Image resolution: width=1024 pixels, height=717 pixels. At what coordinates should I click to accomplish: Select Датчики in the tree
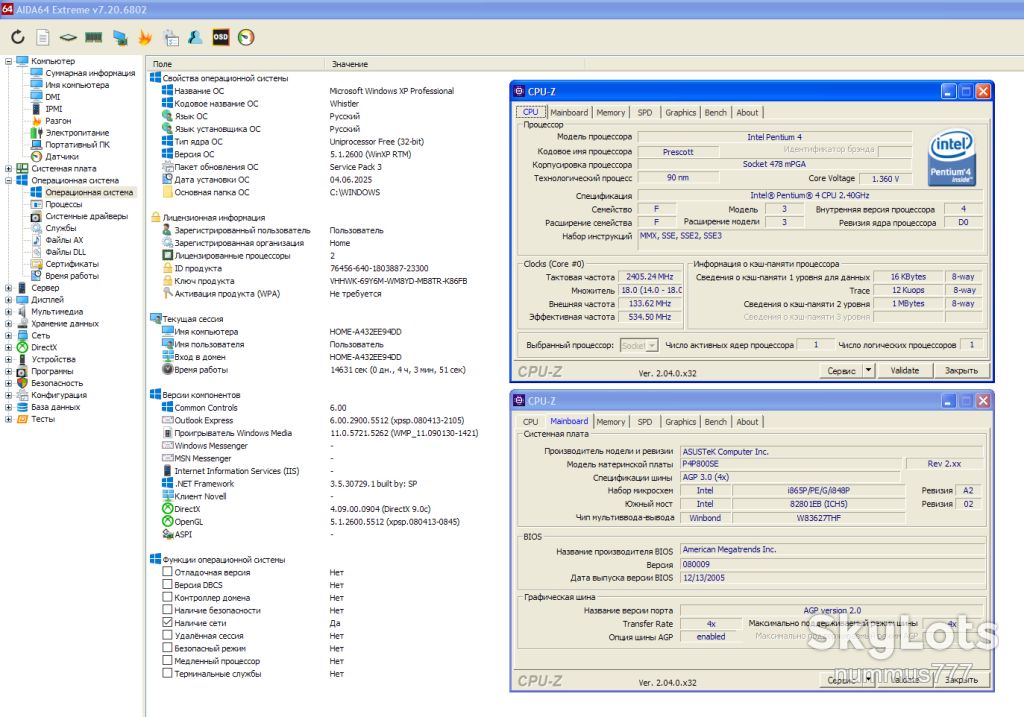coord(62,157)
